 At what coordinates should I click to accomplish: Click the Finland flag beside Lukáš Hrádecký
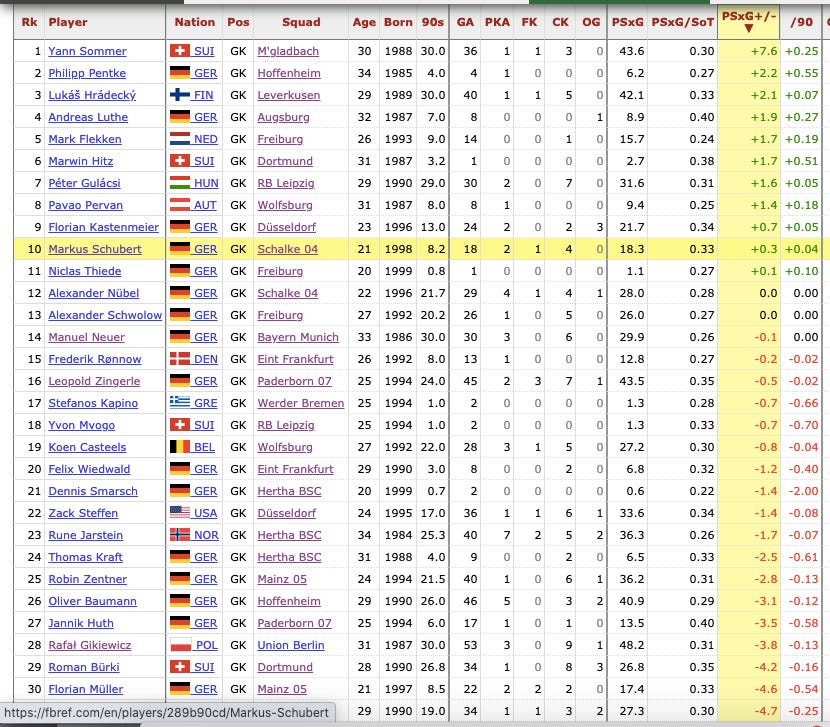click(x=180, y=95)
